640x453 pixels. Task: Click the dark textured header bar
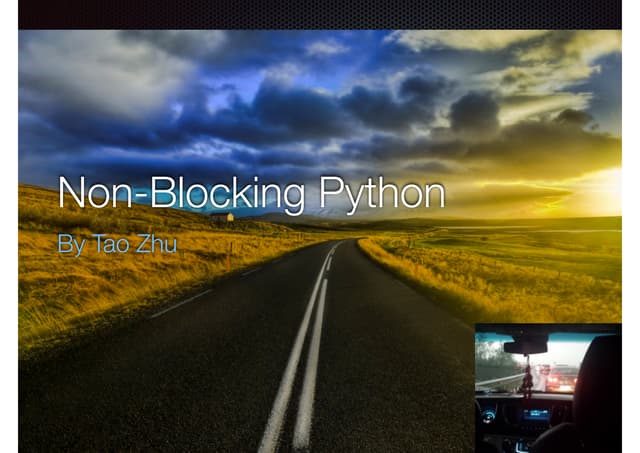point(320,14)
